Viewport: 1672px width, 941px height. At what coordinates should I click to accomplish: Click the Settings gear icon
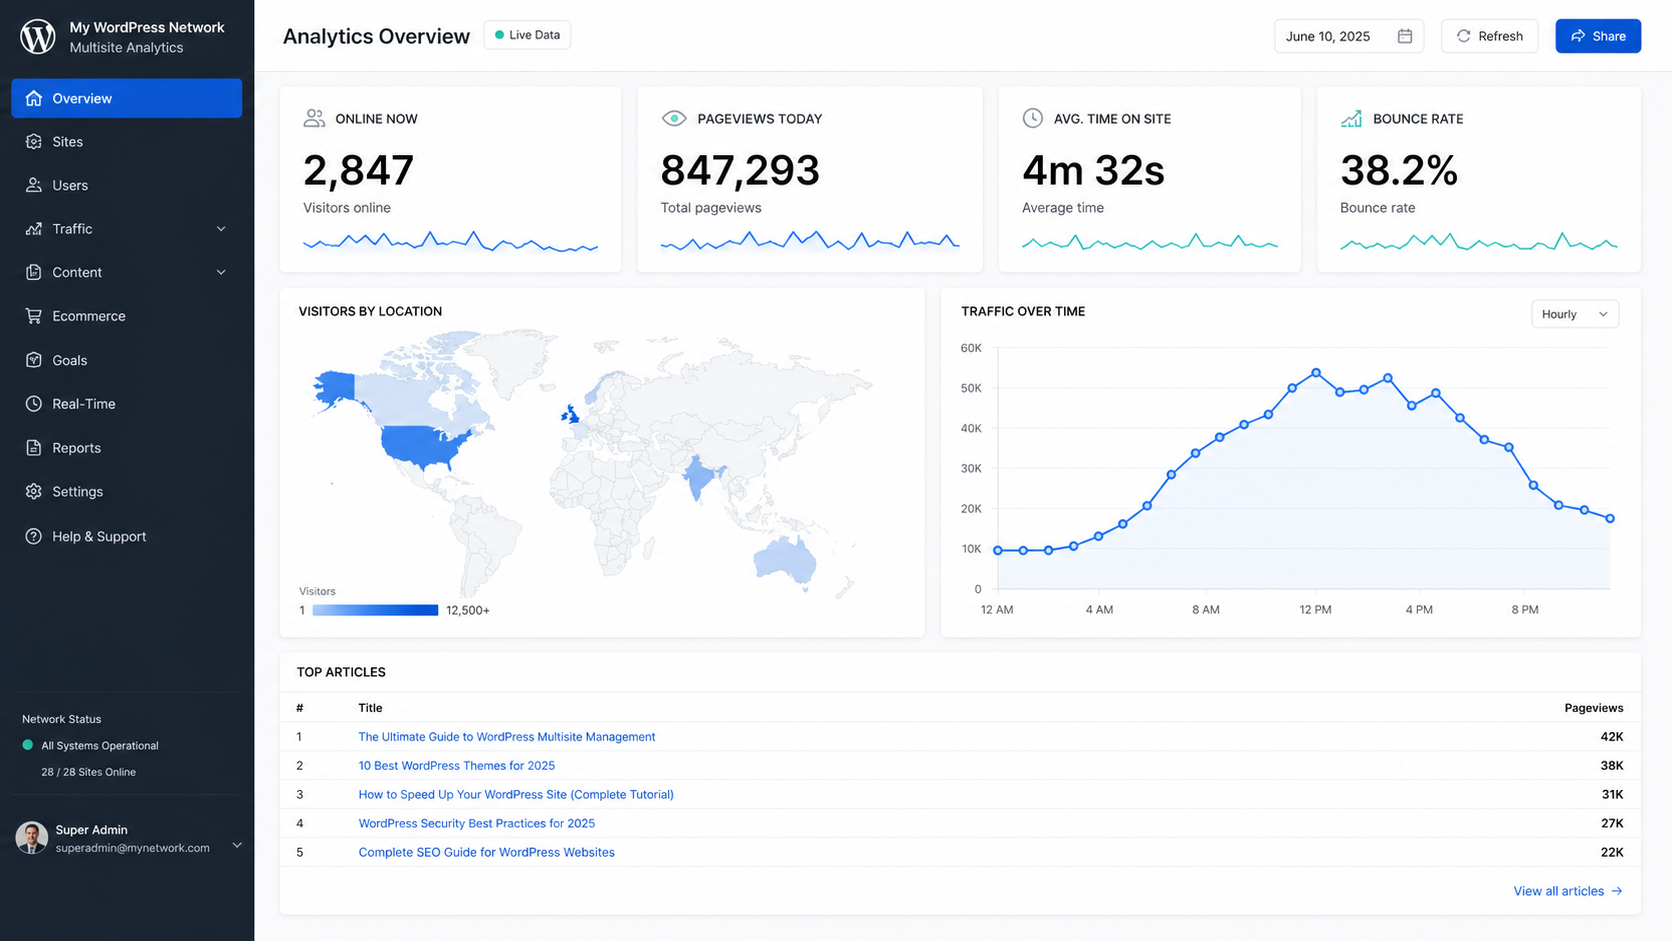coord(34,492)
